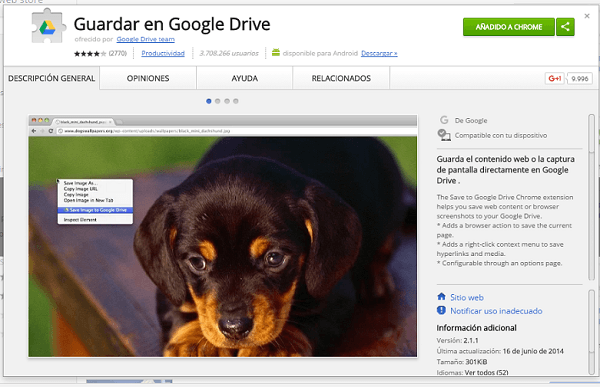This screenshot has height=387, width=600.
Task: Click the Información adicional heading
Action: 476,328
